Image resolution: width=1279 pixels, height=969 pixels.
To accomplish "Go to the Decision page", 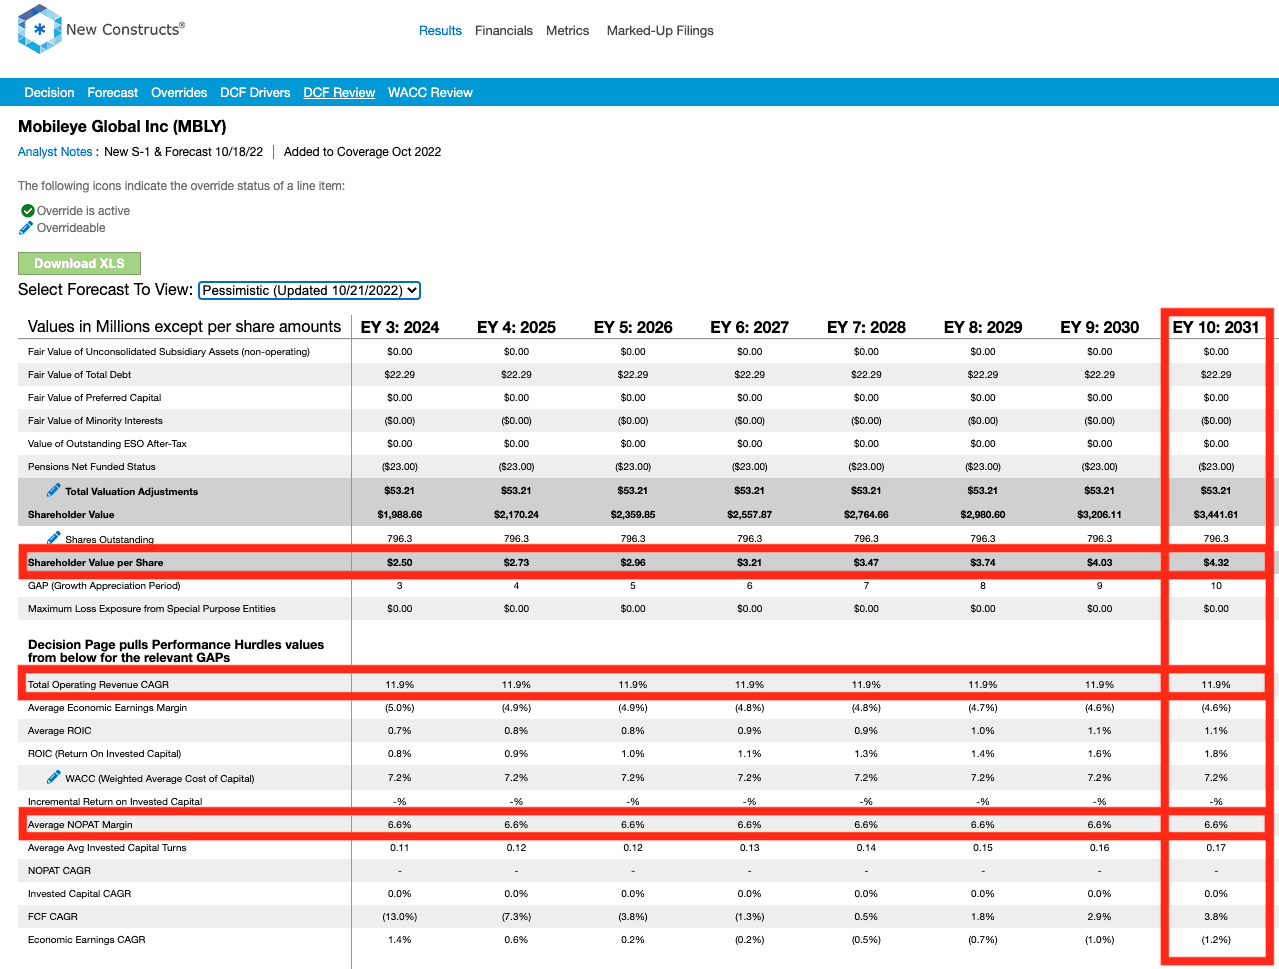I will [49, 93].
